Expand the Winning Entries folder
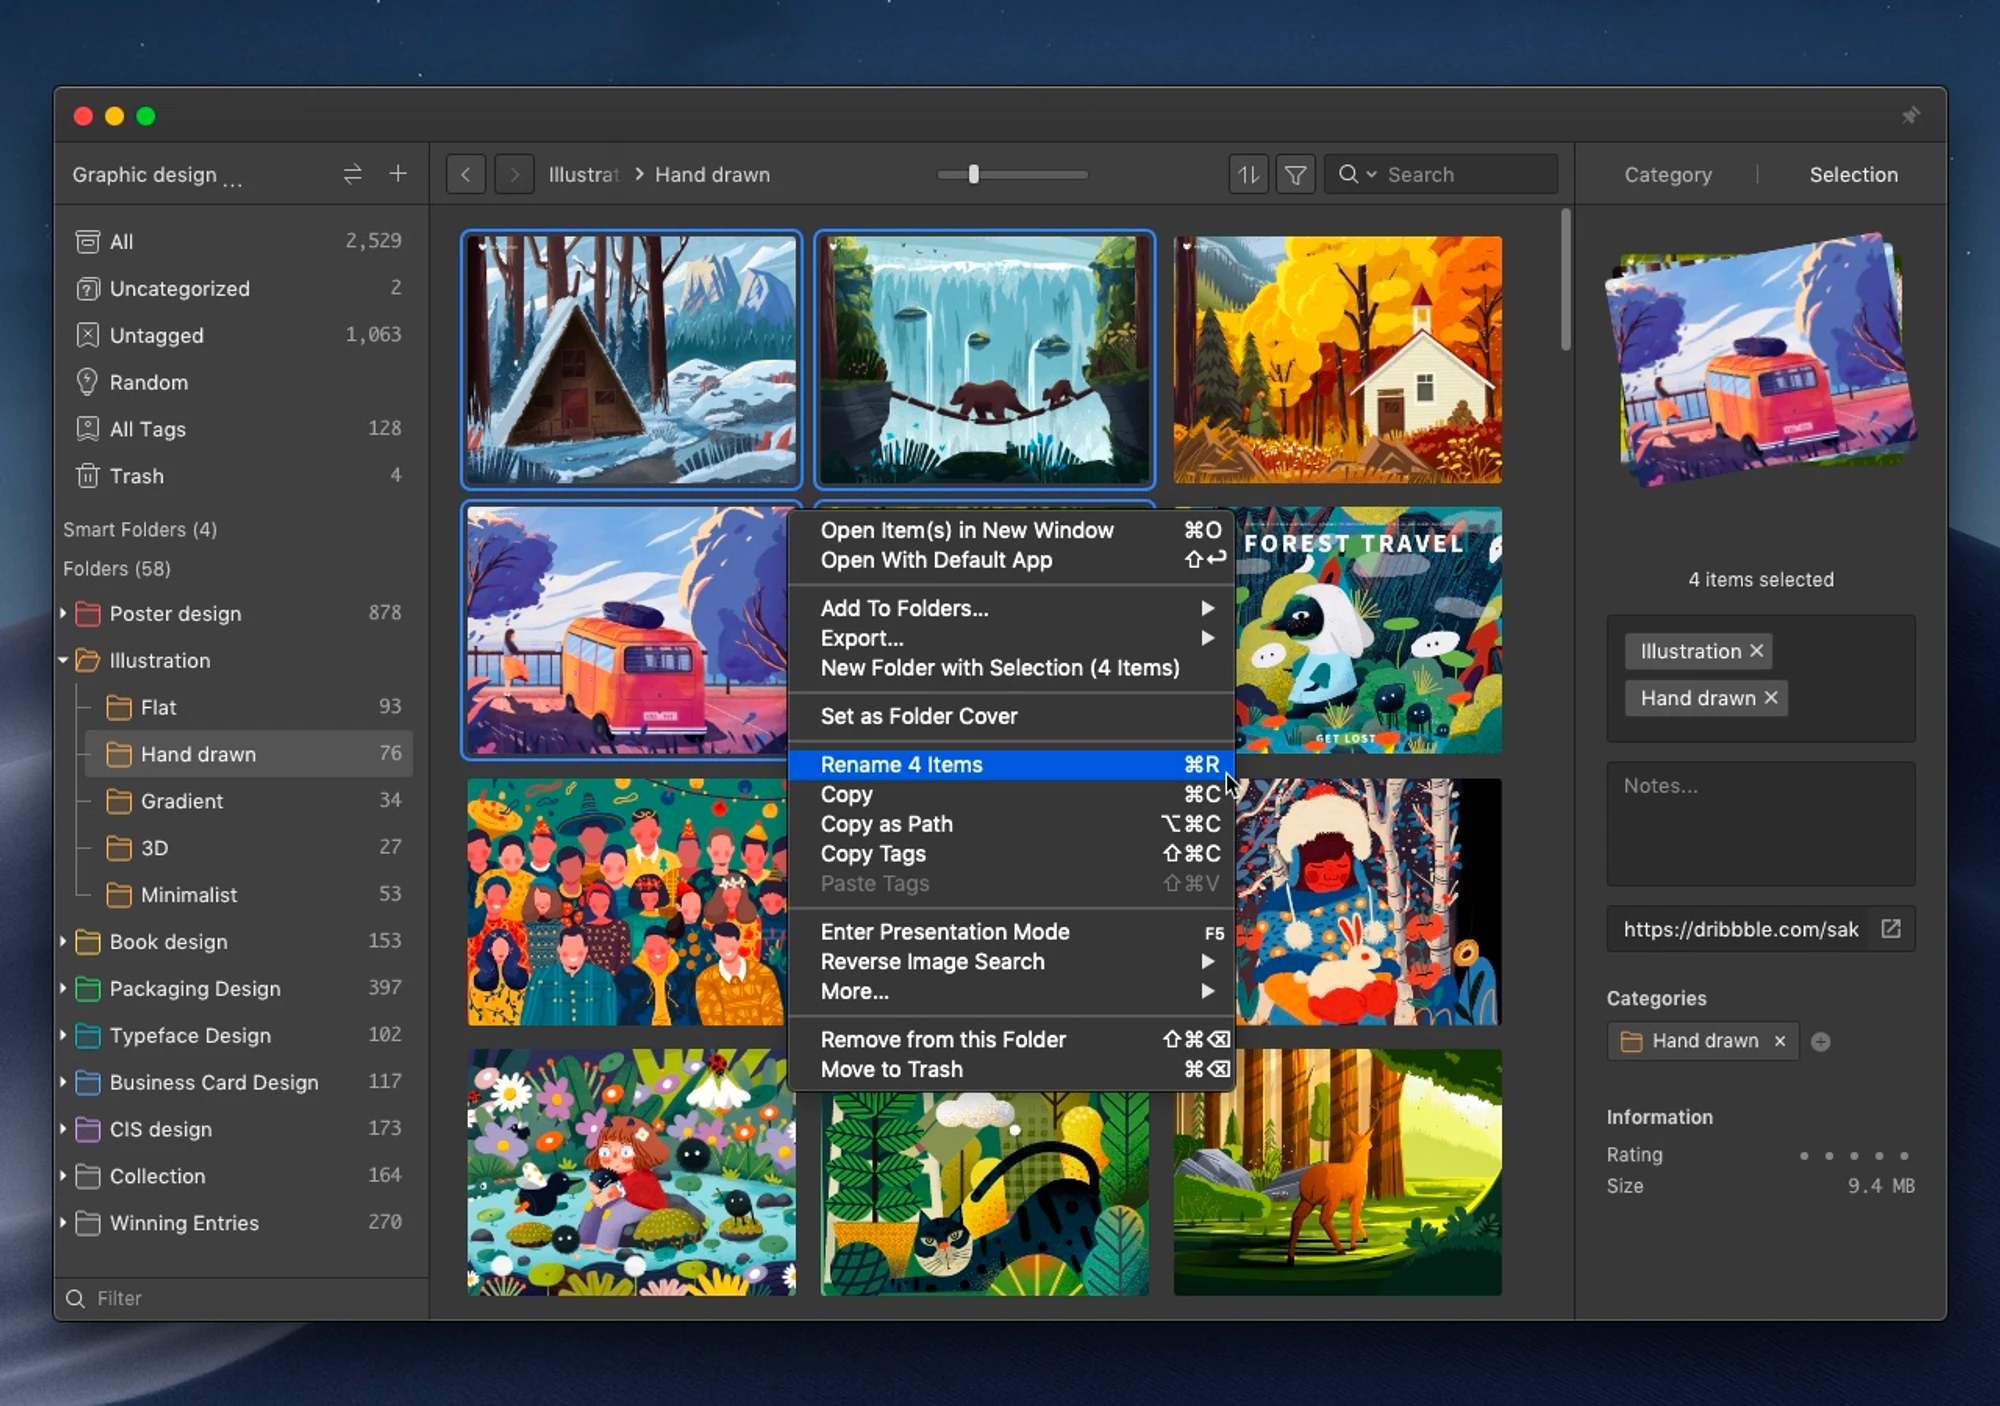 63,1223
